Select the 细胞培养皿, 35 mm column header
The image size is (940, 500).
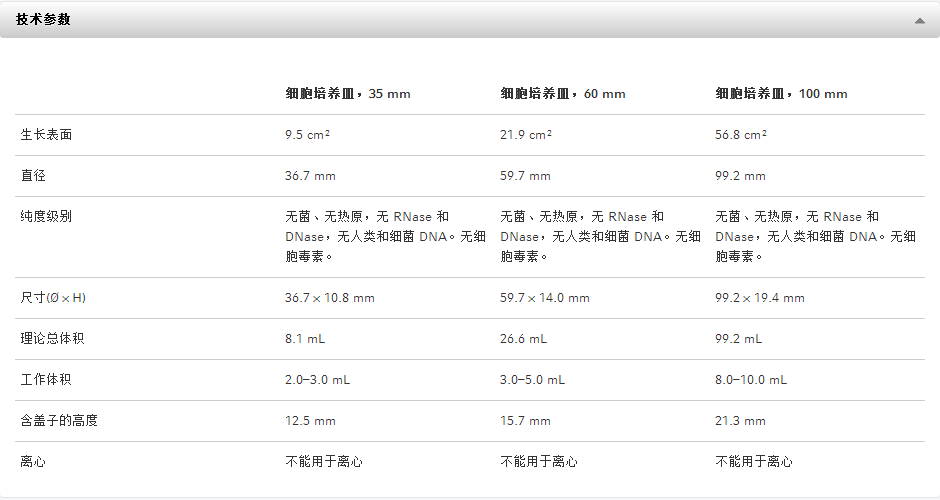point(348,94)
